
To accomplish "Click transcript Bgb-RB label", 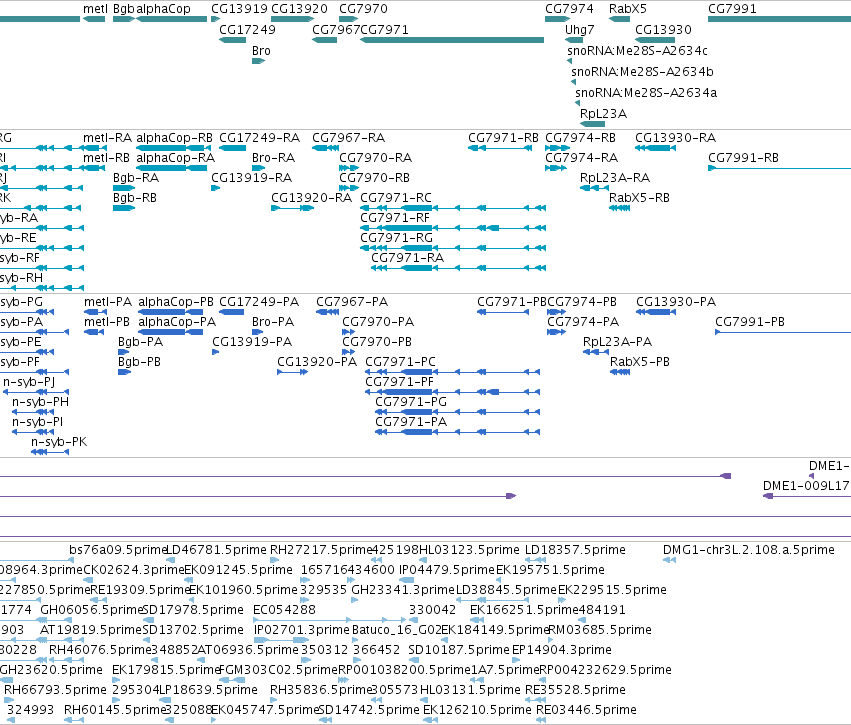I will pos(135,198).
